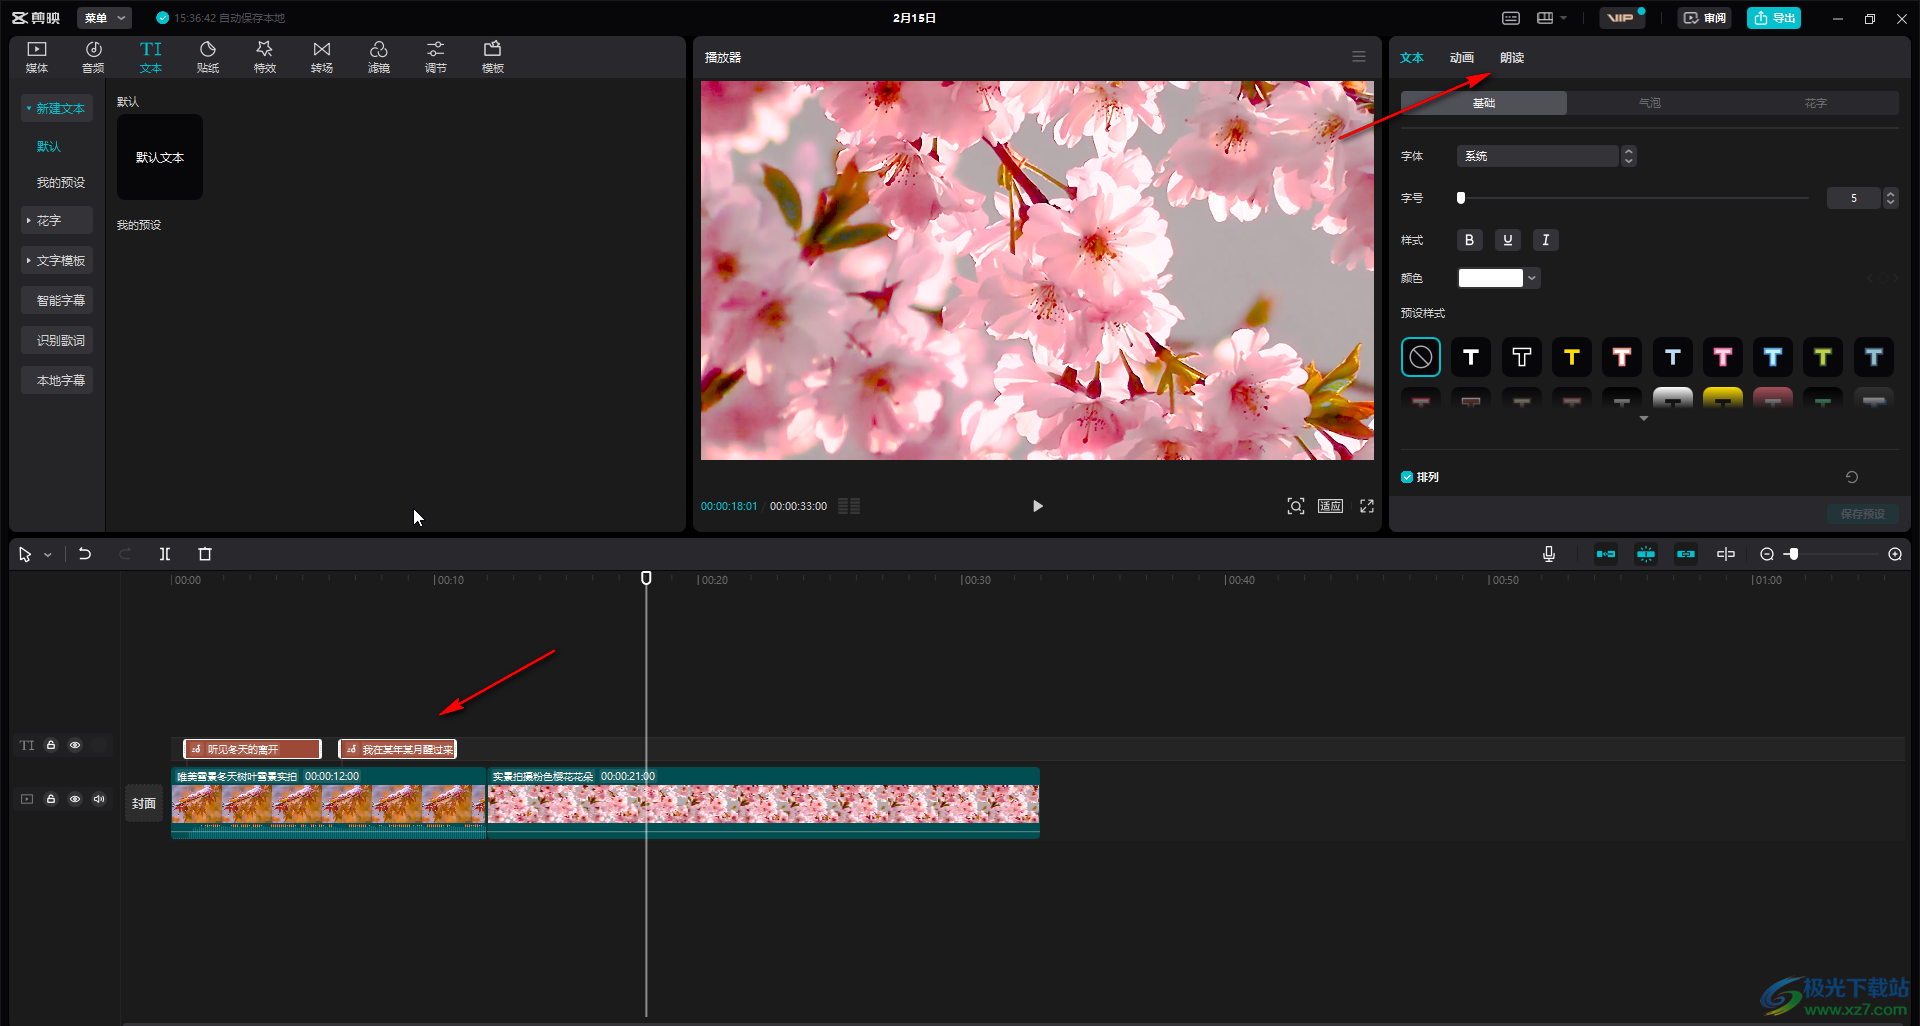Lock the text track
Viewport: 1920px width, 1026px height.
51,745
